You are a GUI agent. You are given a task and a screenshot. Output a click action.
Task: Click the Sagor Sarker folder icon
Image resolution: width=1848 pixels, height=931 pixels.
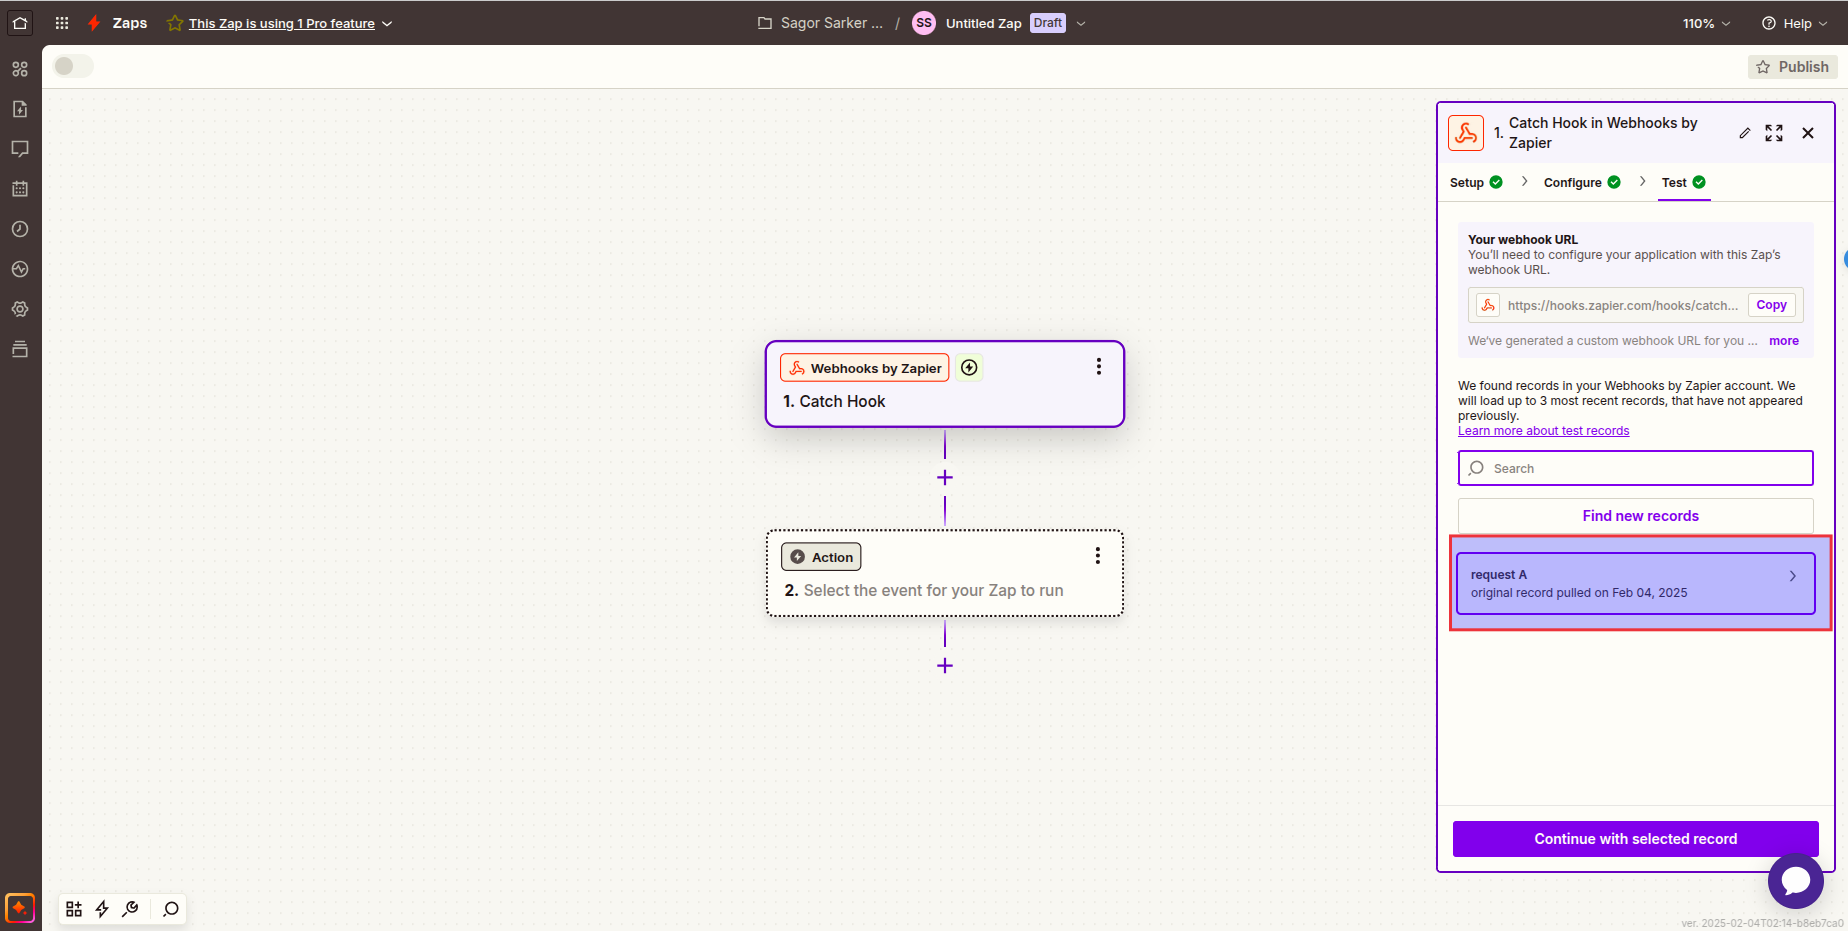[x=765, y=23]
